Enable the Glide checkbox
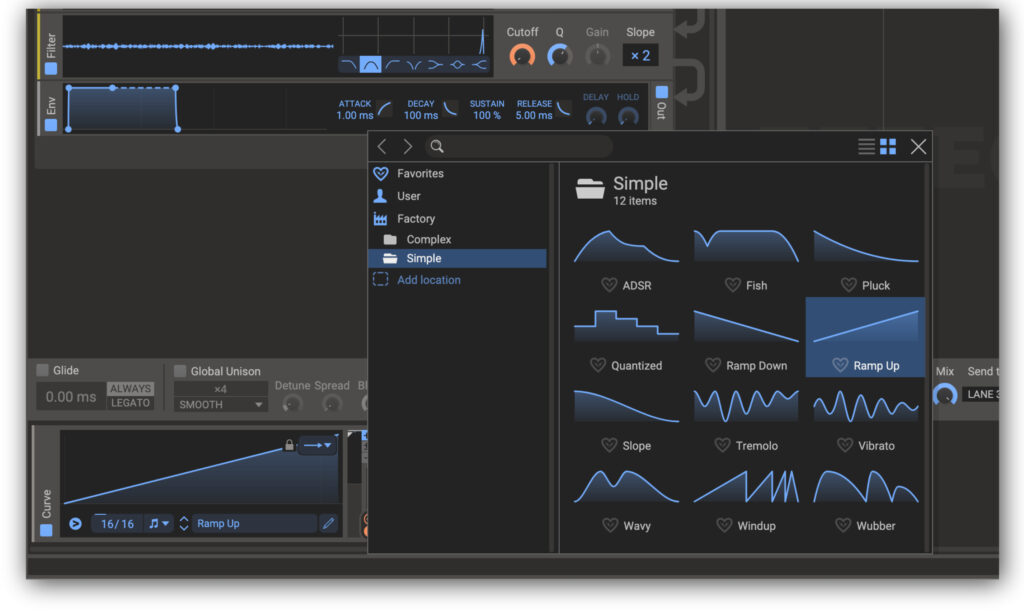The image size is (1024, 614). (42, 370)
